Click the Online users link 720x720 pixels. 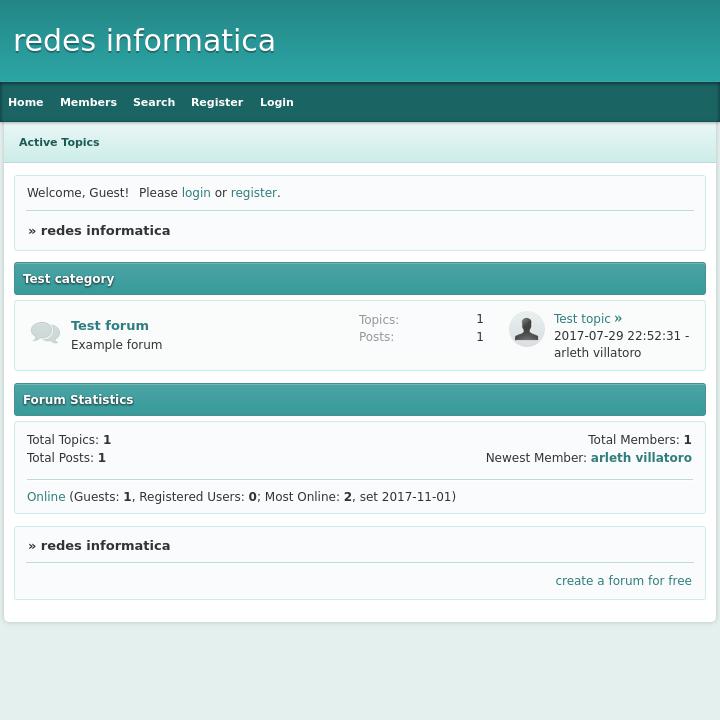click(x=46, y=497)
